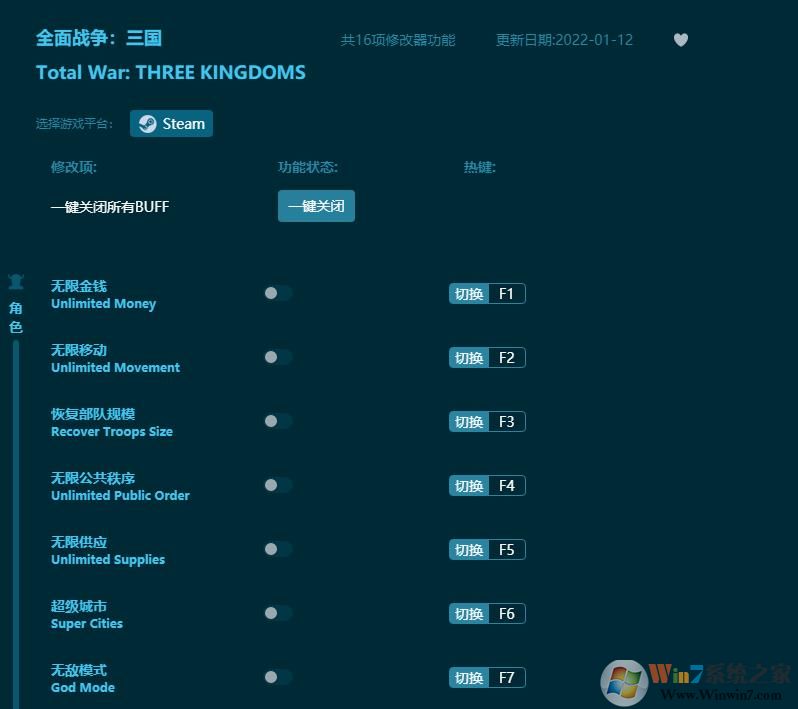
Task: Select the Steam platform button
Action: click(x=171, y=124)
